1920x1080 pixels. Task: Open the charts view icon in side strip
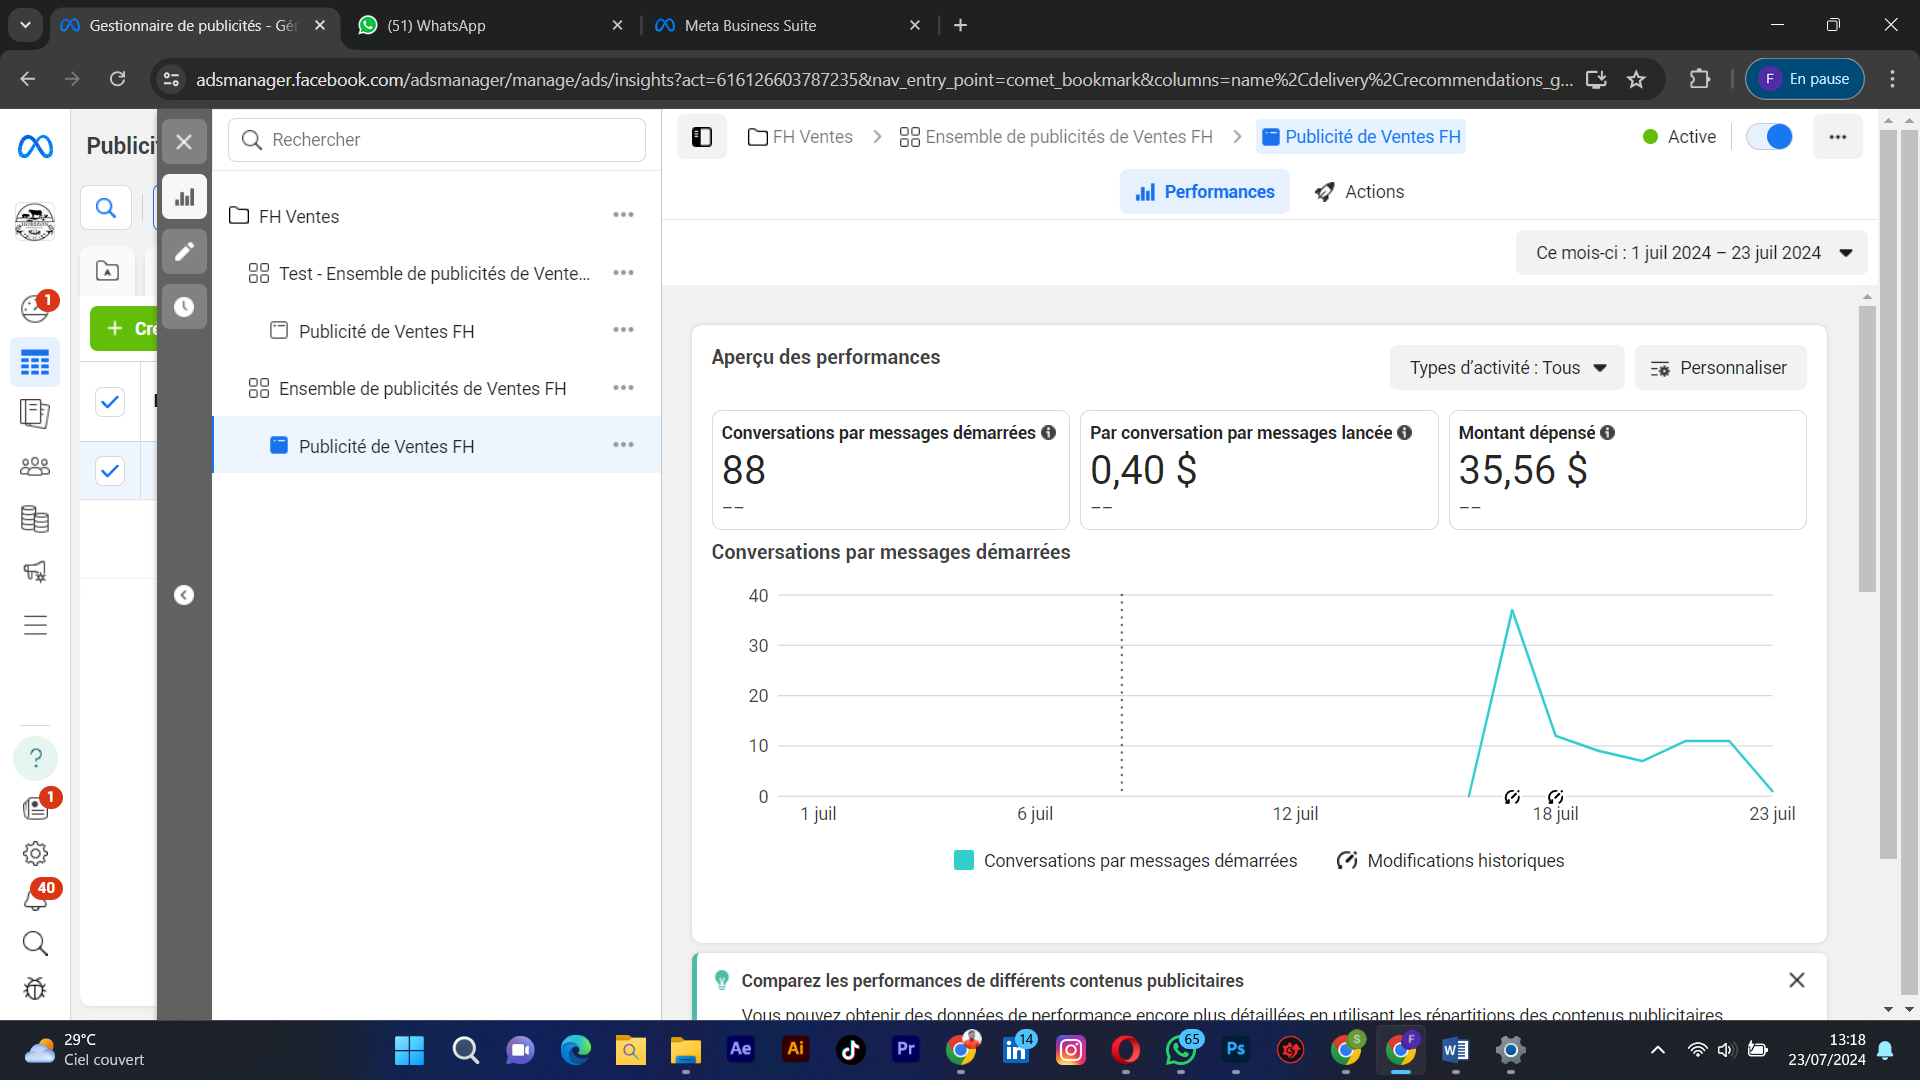coord(184,197)
